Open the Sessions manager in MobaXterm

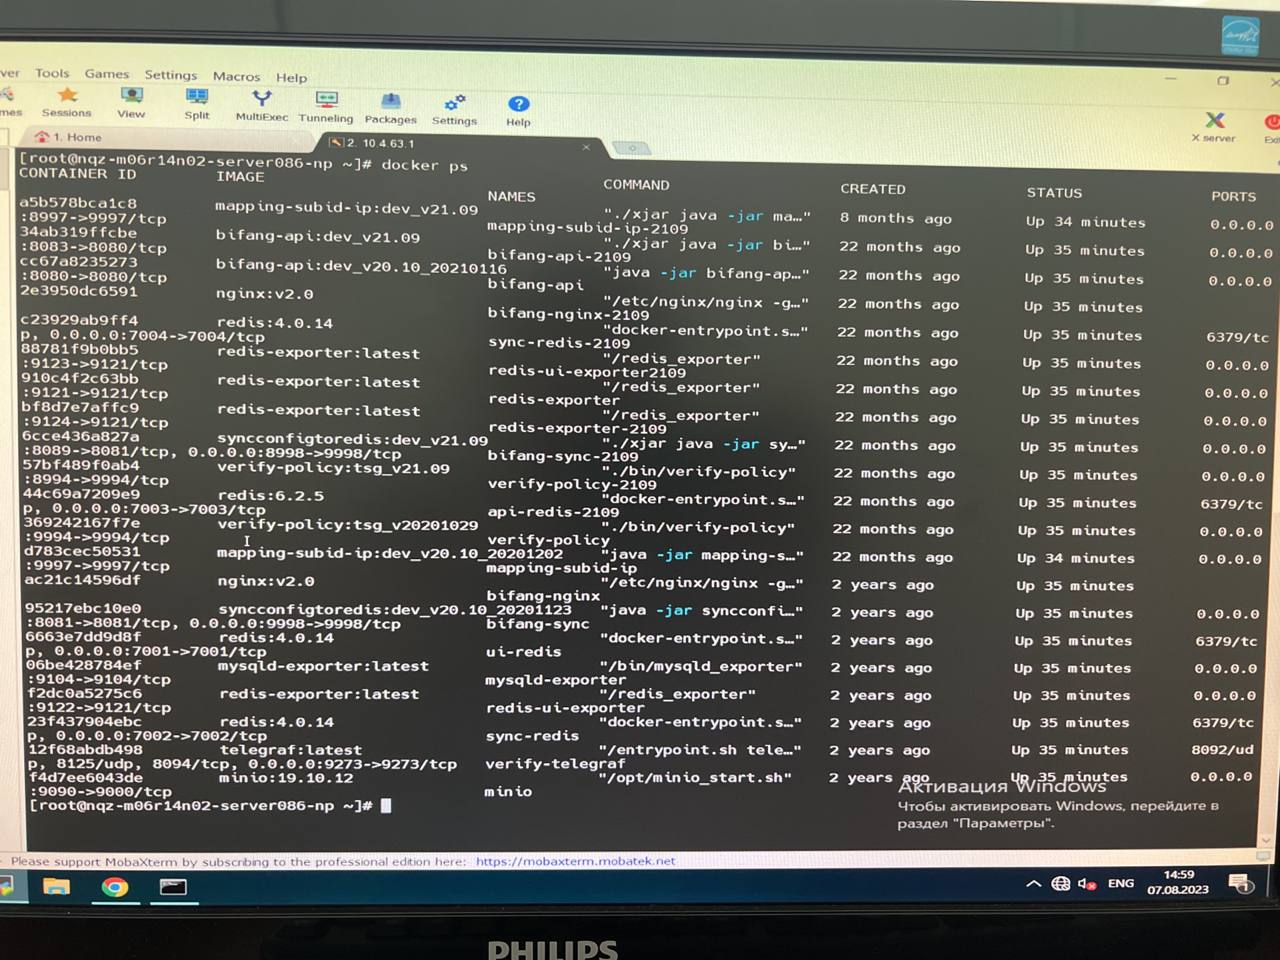tap(67, 105)
